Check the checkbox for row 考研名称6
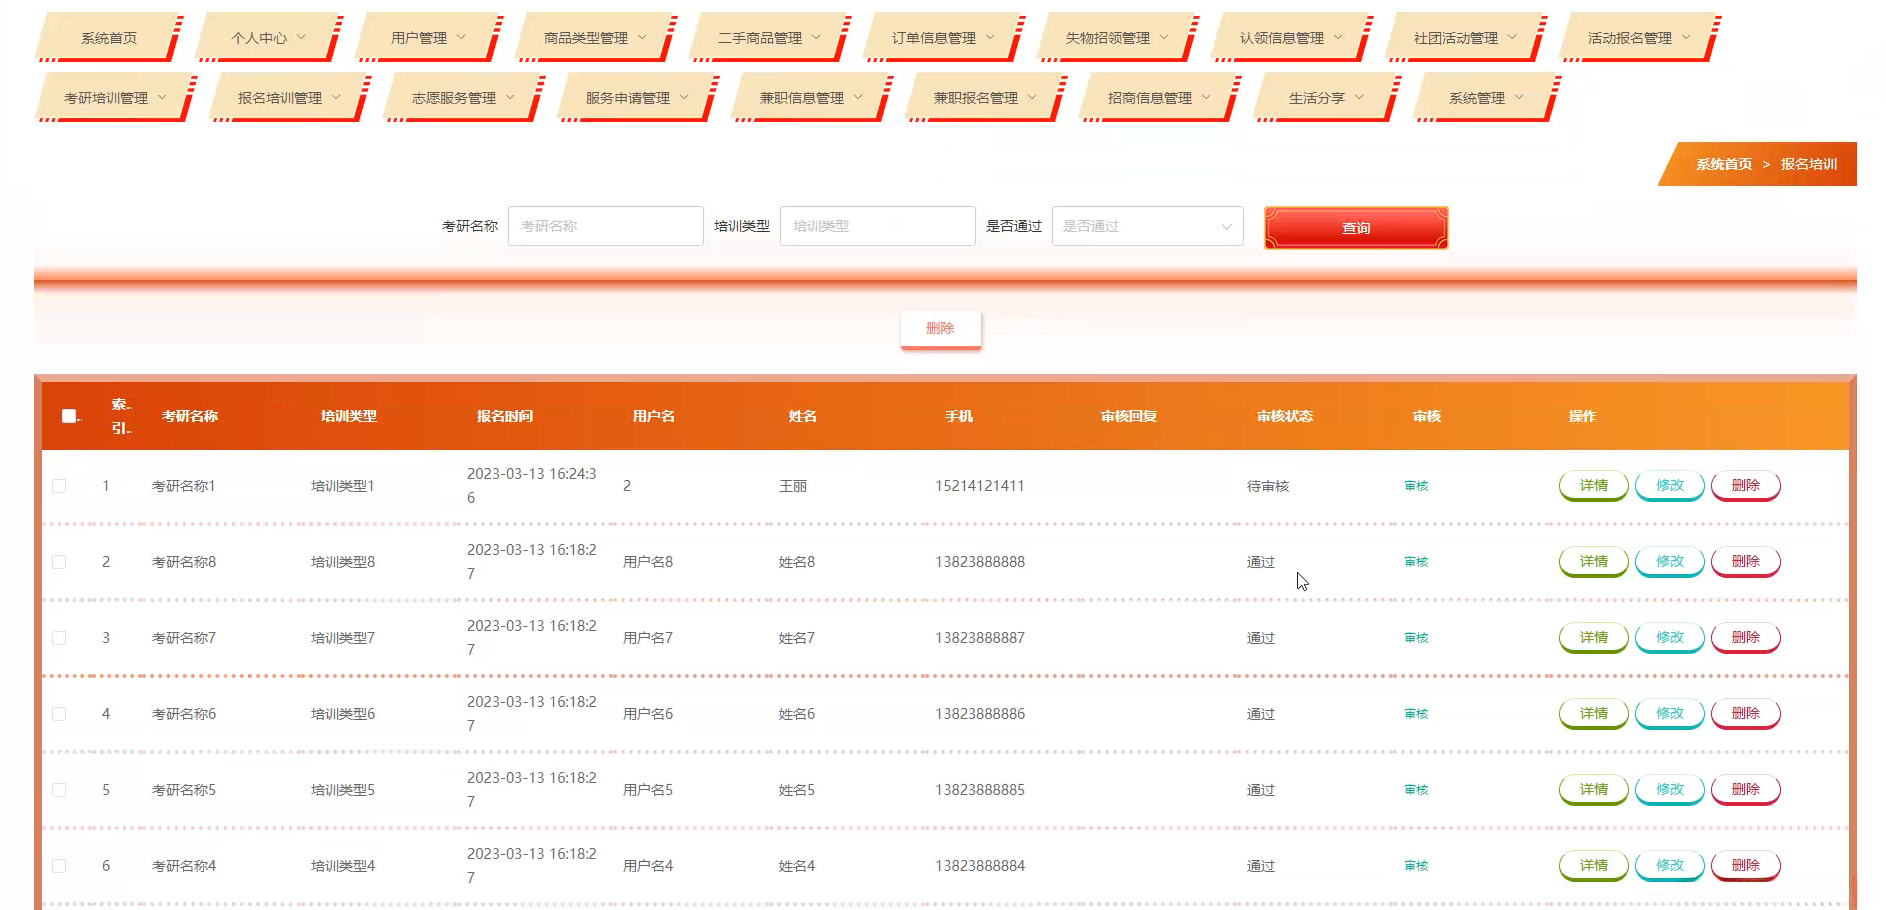This screenshot has width=1886, height=910. tap(59, 714)
